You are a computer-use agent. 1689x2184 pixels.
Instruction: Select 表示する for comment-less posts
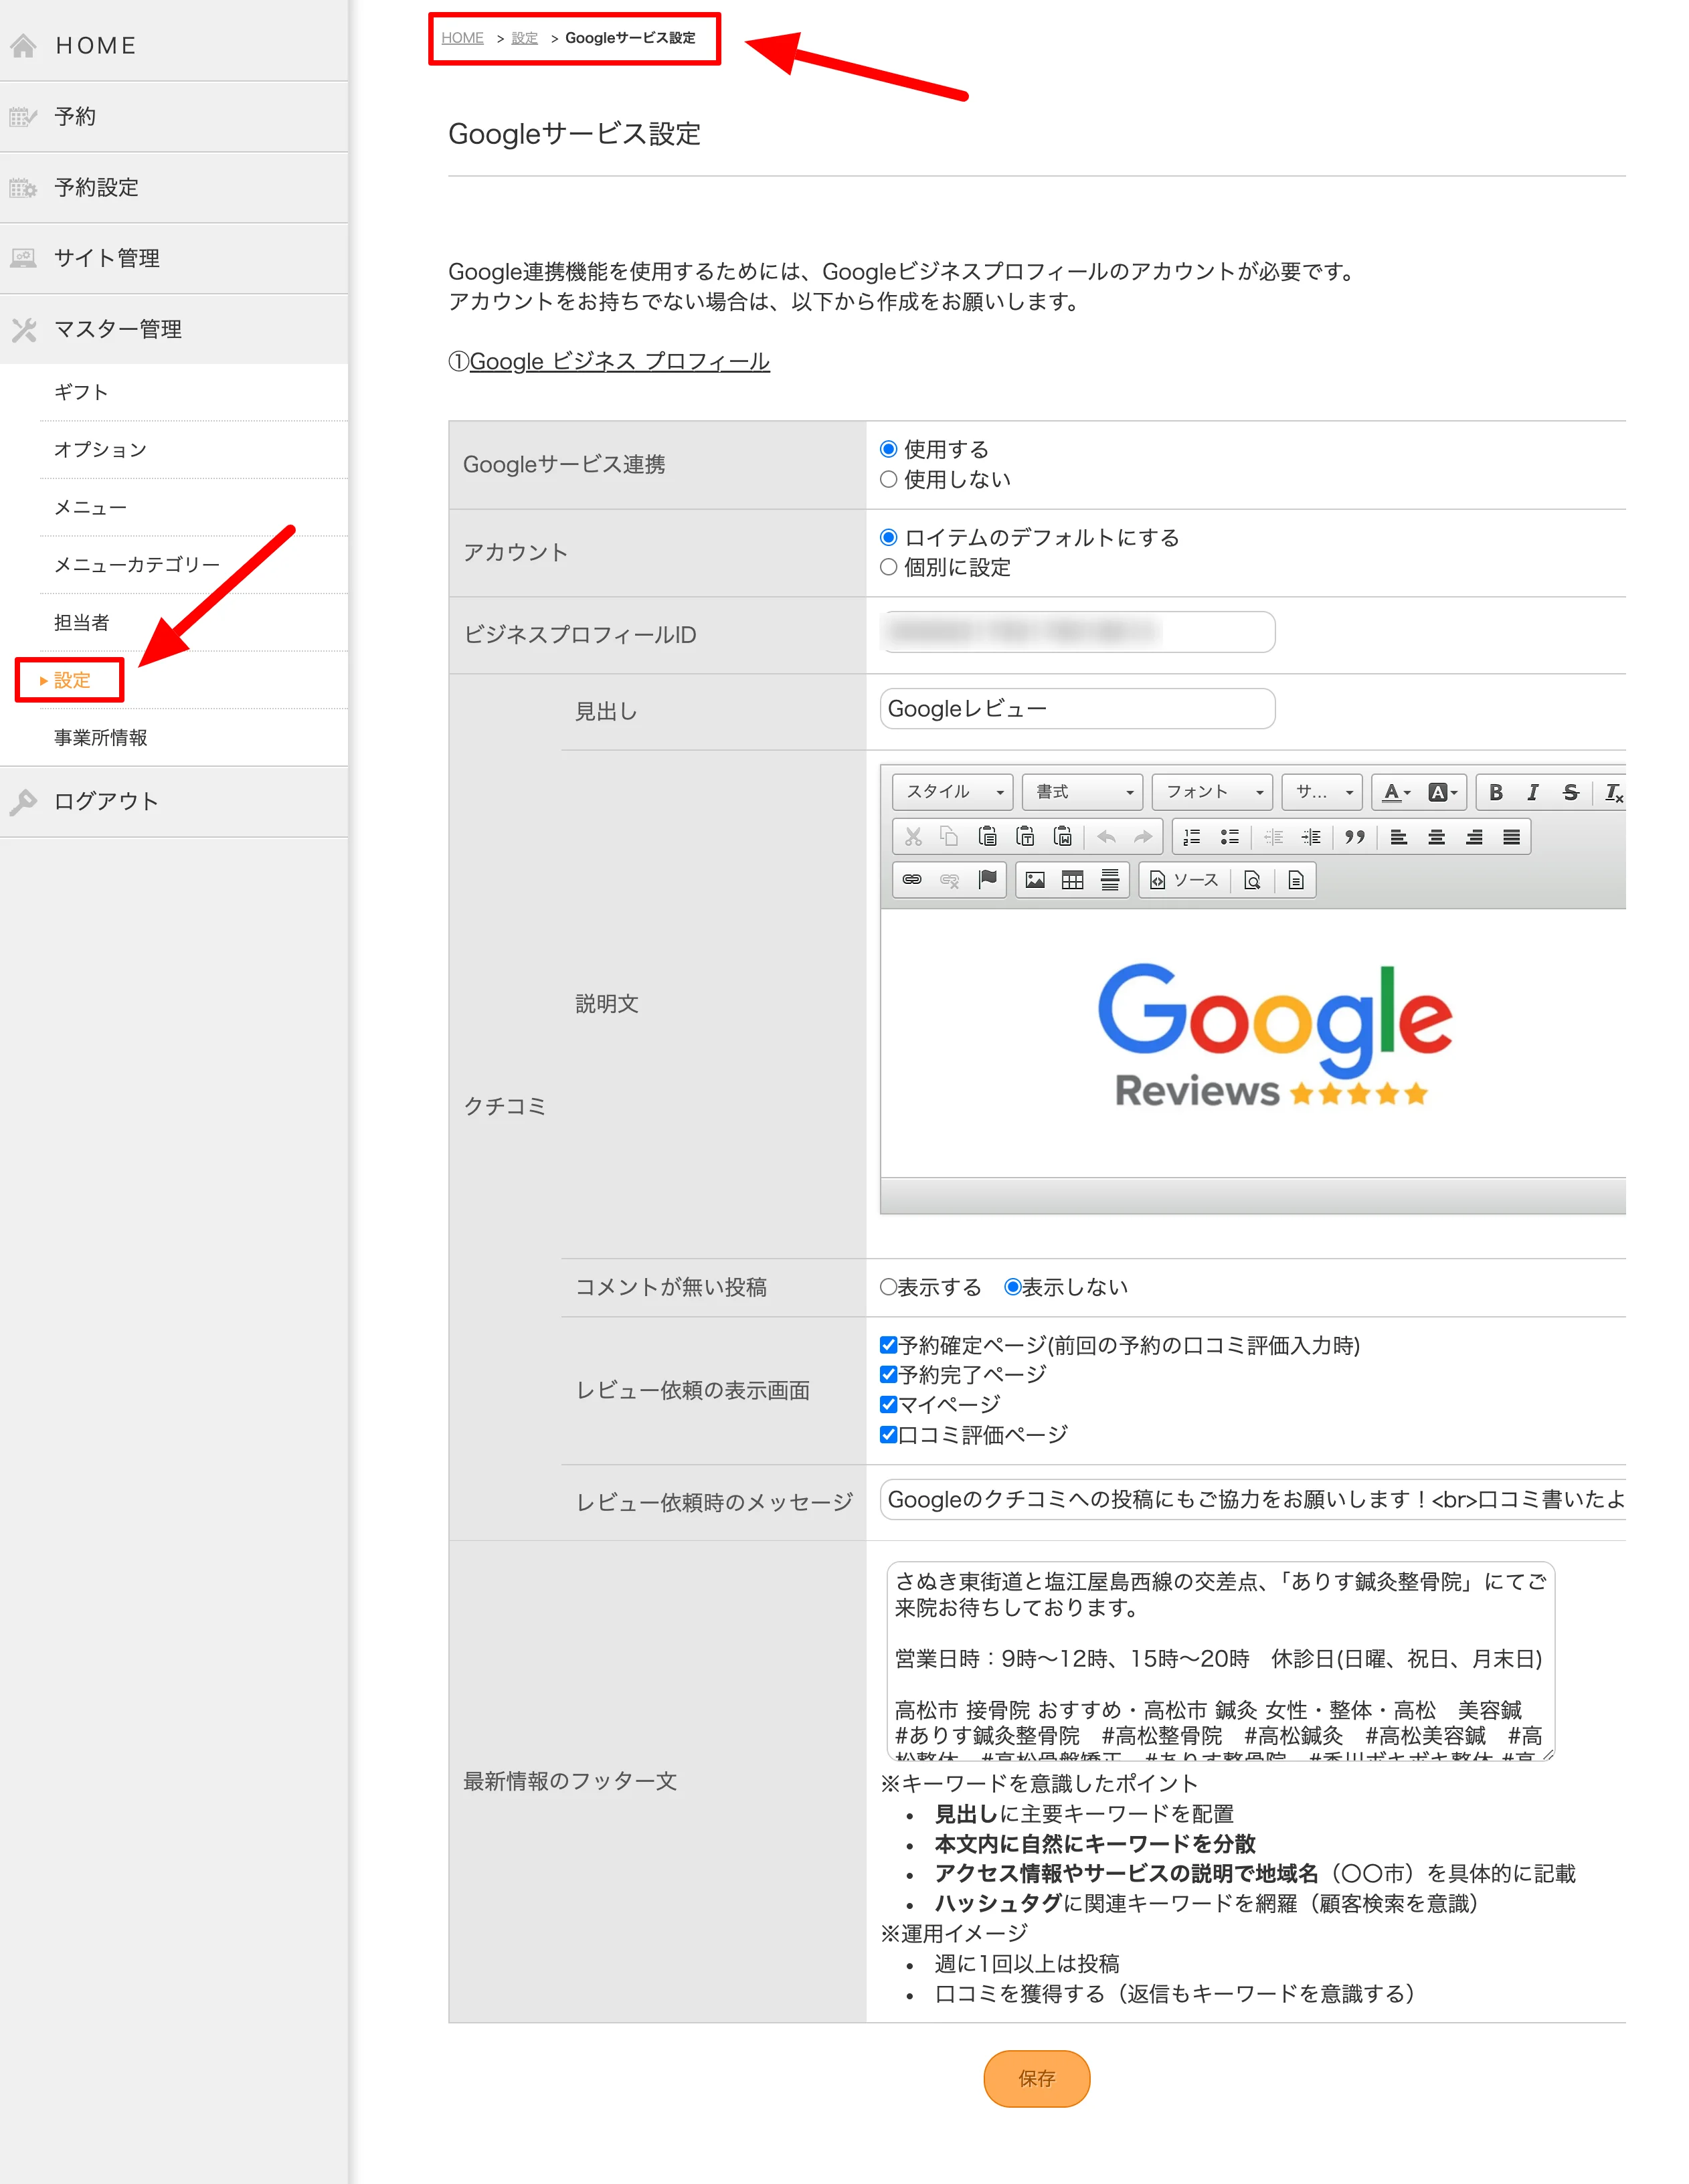pos(888,1286)
